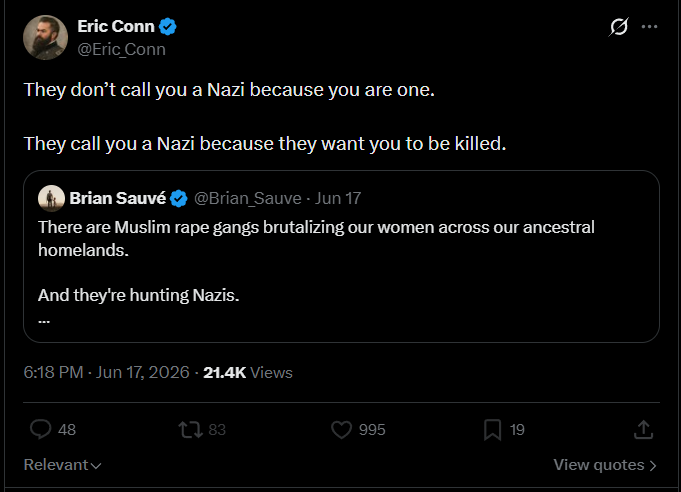Open the 21.4K Views analytics
Screen dimensions: 681x492
pos(248,373)
